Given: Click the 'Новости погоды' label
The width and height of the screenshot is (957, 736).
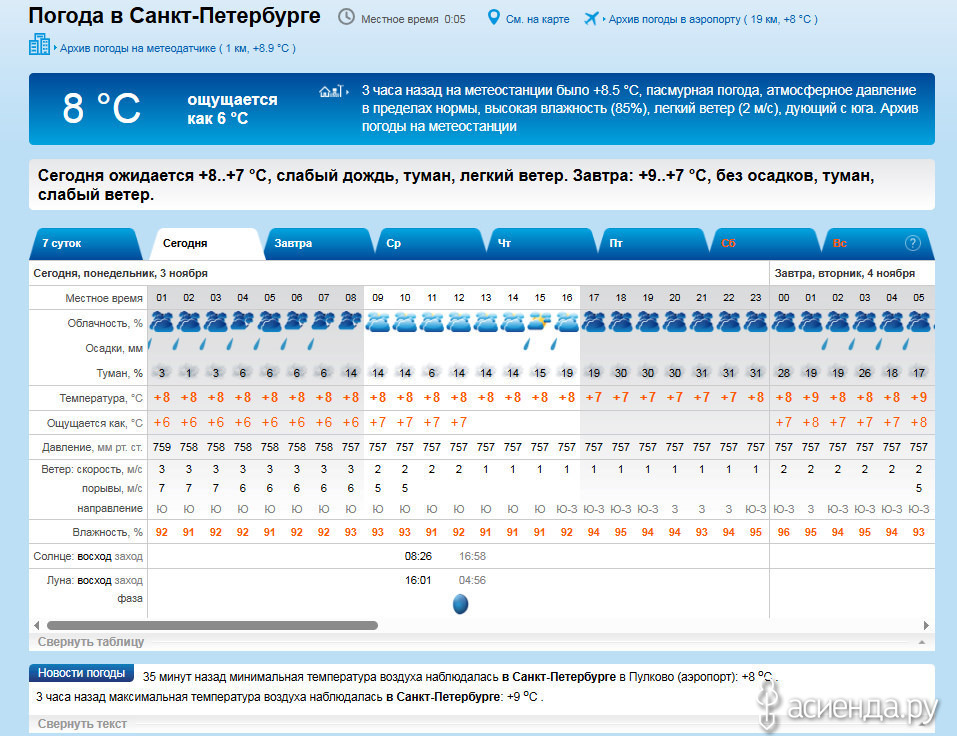Looking at the screenshot, I should (x=82, y=673).
